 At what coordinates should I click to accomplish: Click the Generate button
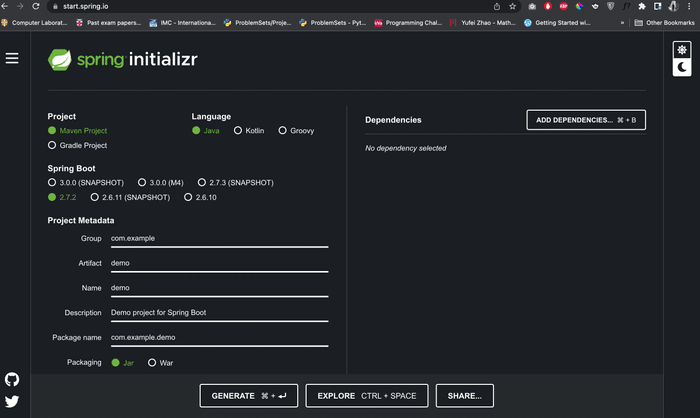[249, 396]
